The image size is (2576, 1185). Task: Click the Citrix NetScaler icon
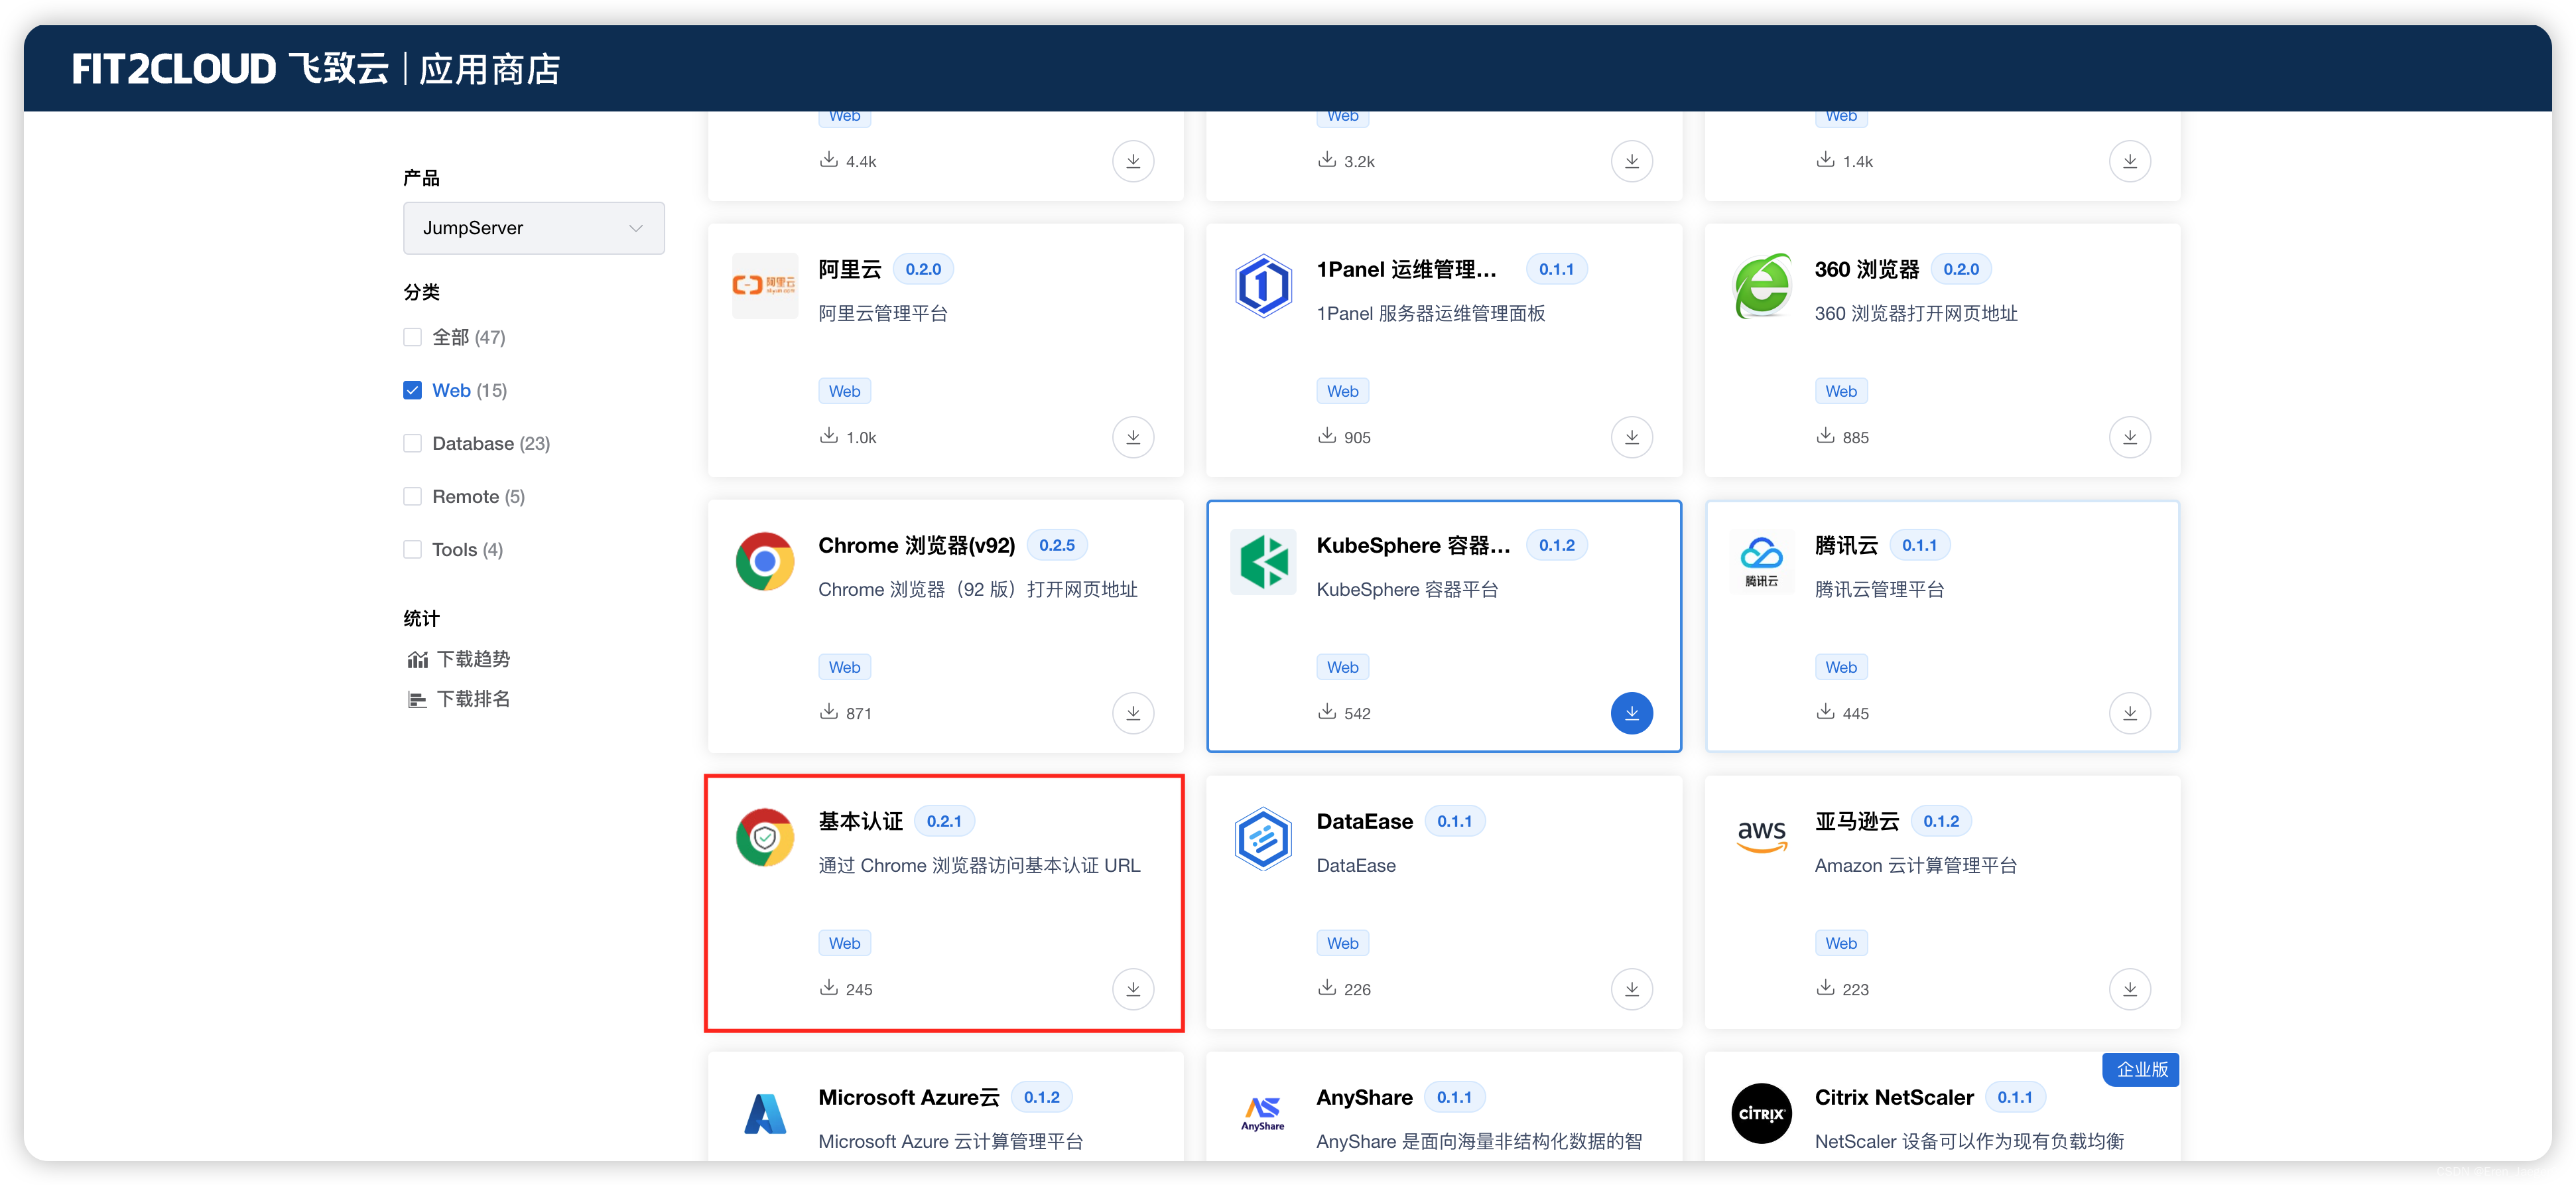[1761, 1113]
